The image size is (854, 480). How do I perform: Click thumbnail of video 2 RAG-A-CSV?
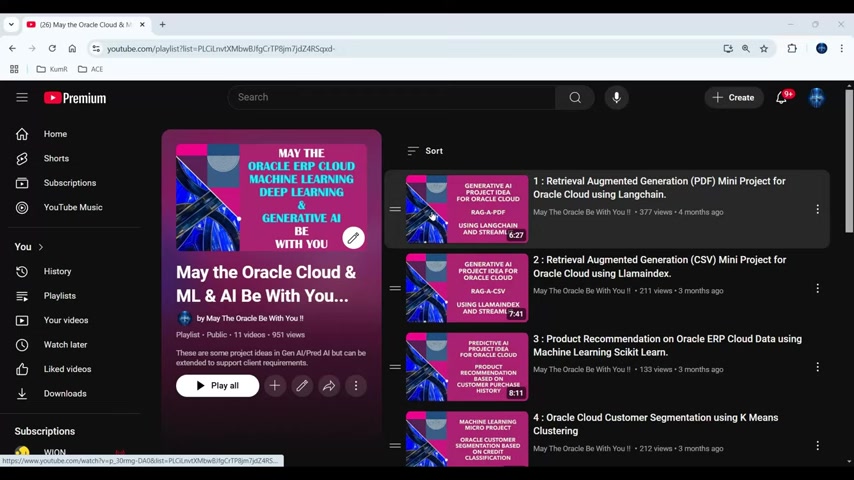(467, 288)
